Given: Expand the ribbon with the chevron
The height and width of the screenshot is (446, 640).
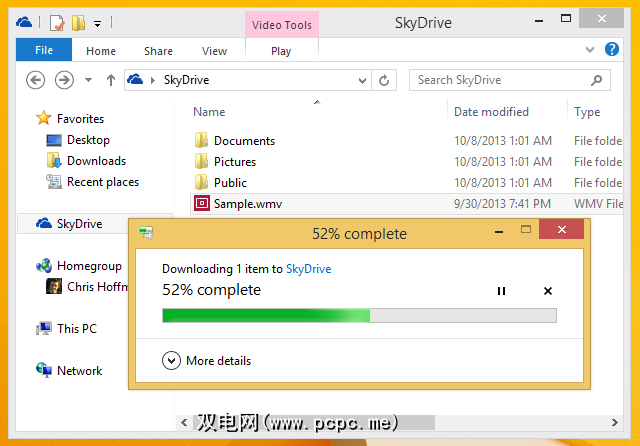Looking at the screenshot, I should point(590,49).
